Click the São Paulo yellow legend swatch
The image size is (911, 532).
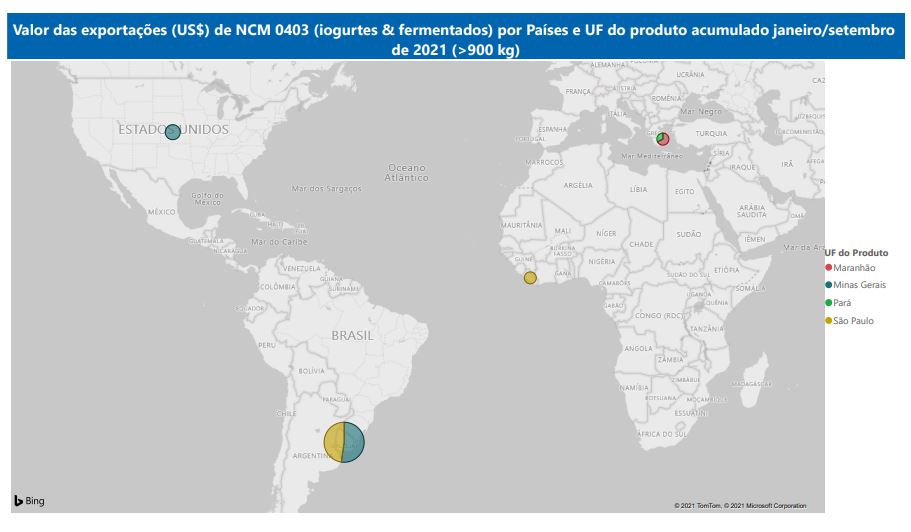pyautogui.click(x=828, y=321)
